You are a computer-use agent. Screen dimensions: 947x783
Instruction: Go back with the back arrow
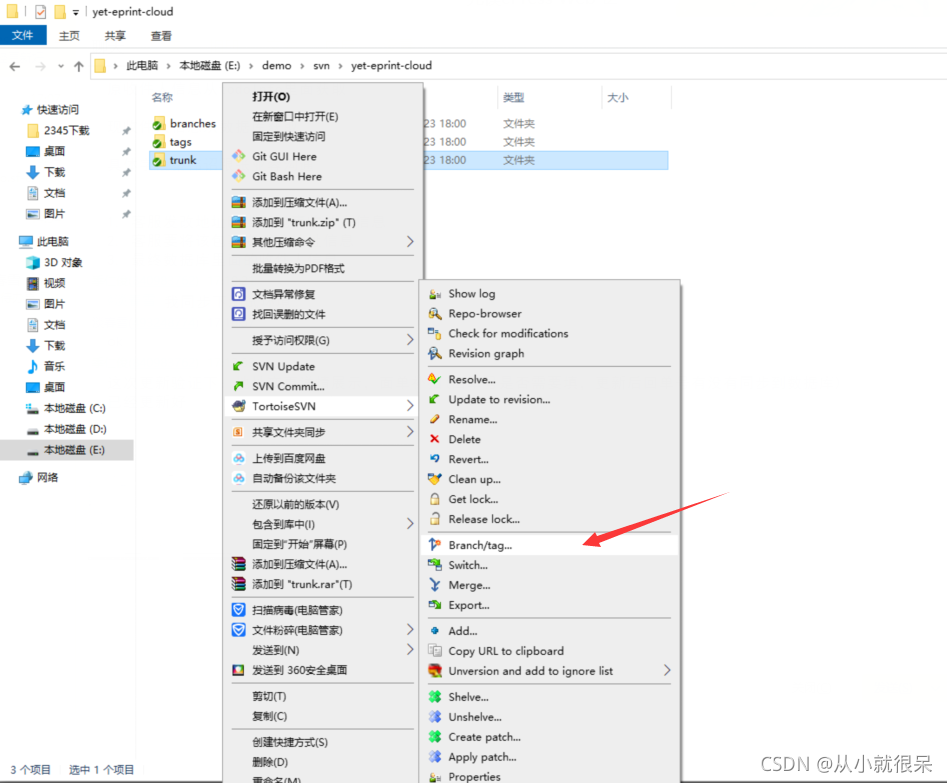tap(15, 66)
